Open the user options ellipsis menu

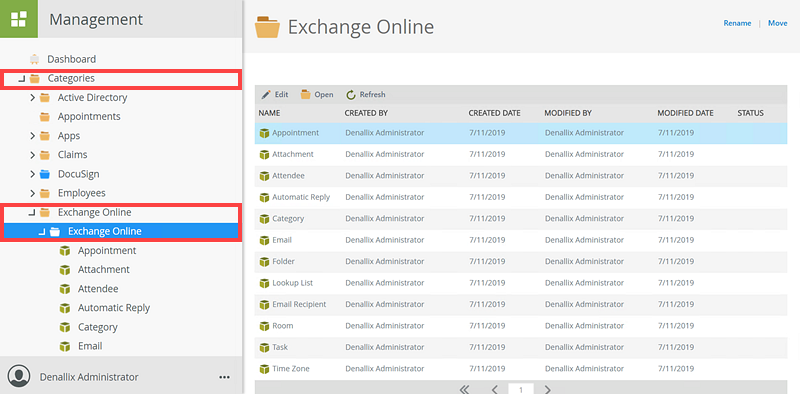pos(224,377)
